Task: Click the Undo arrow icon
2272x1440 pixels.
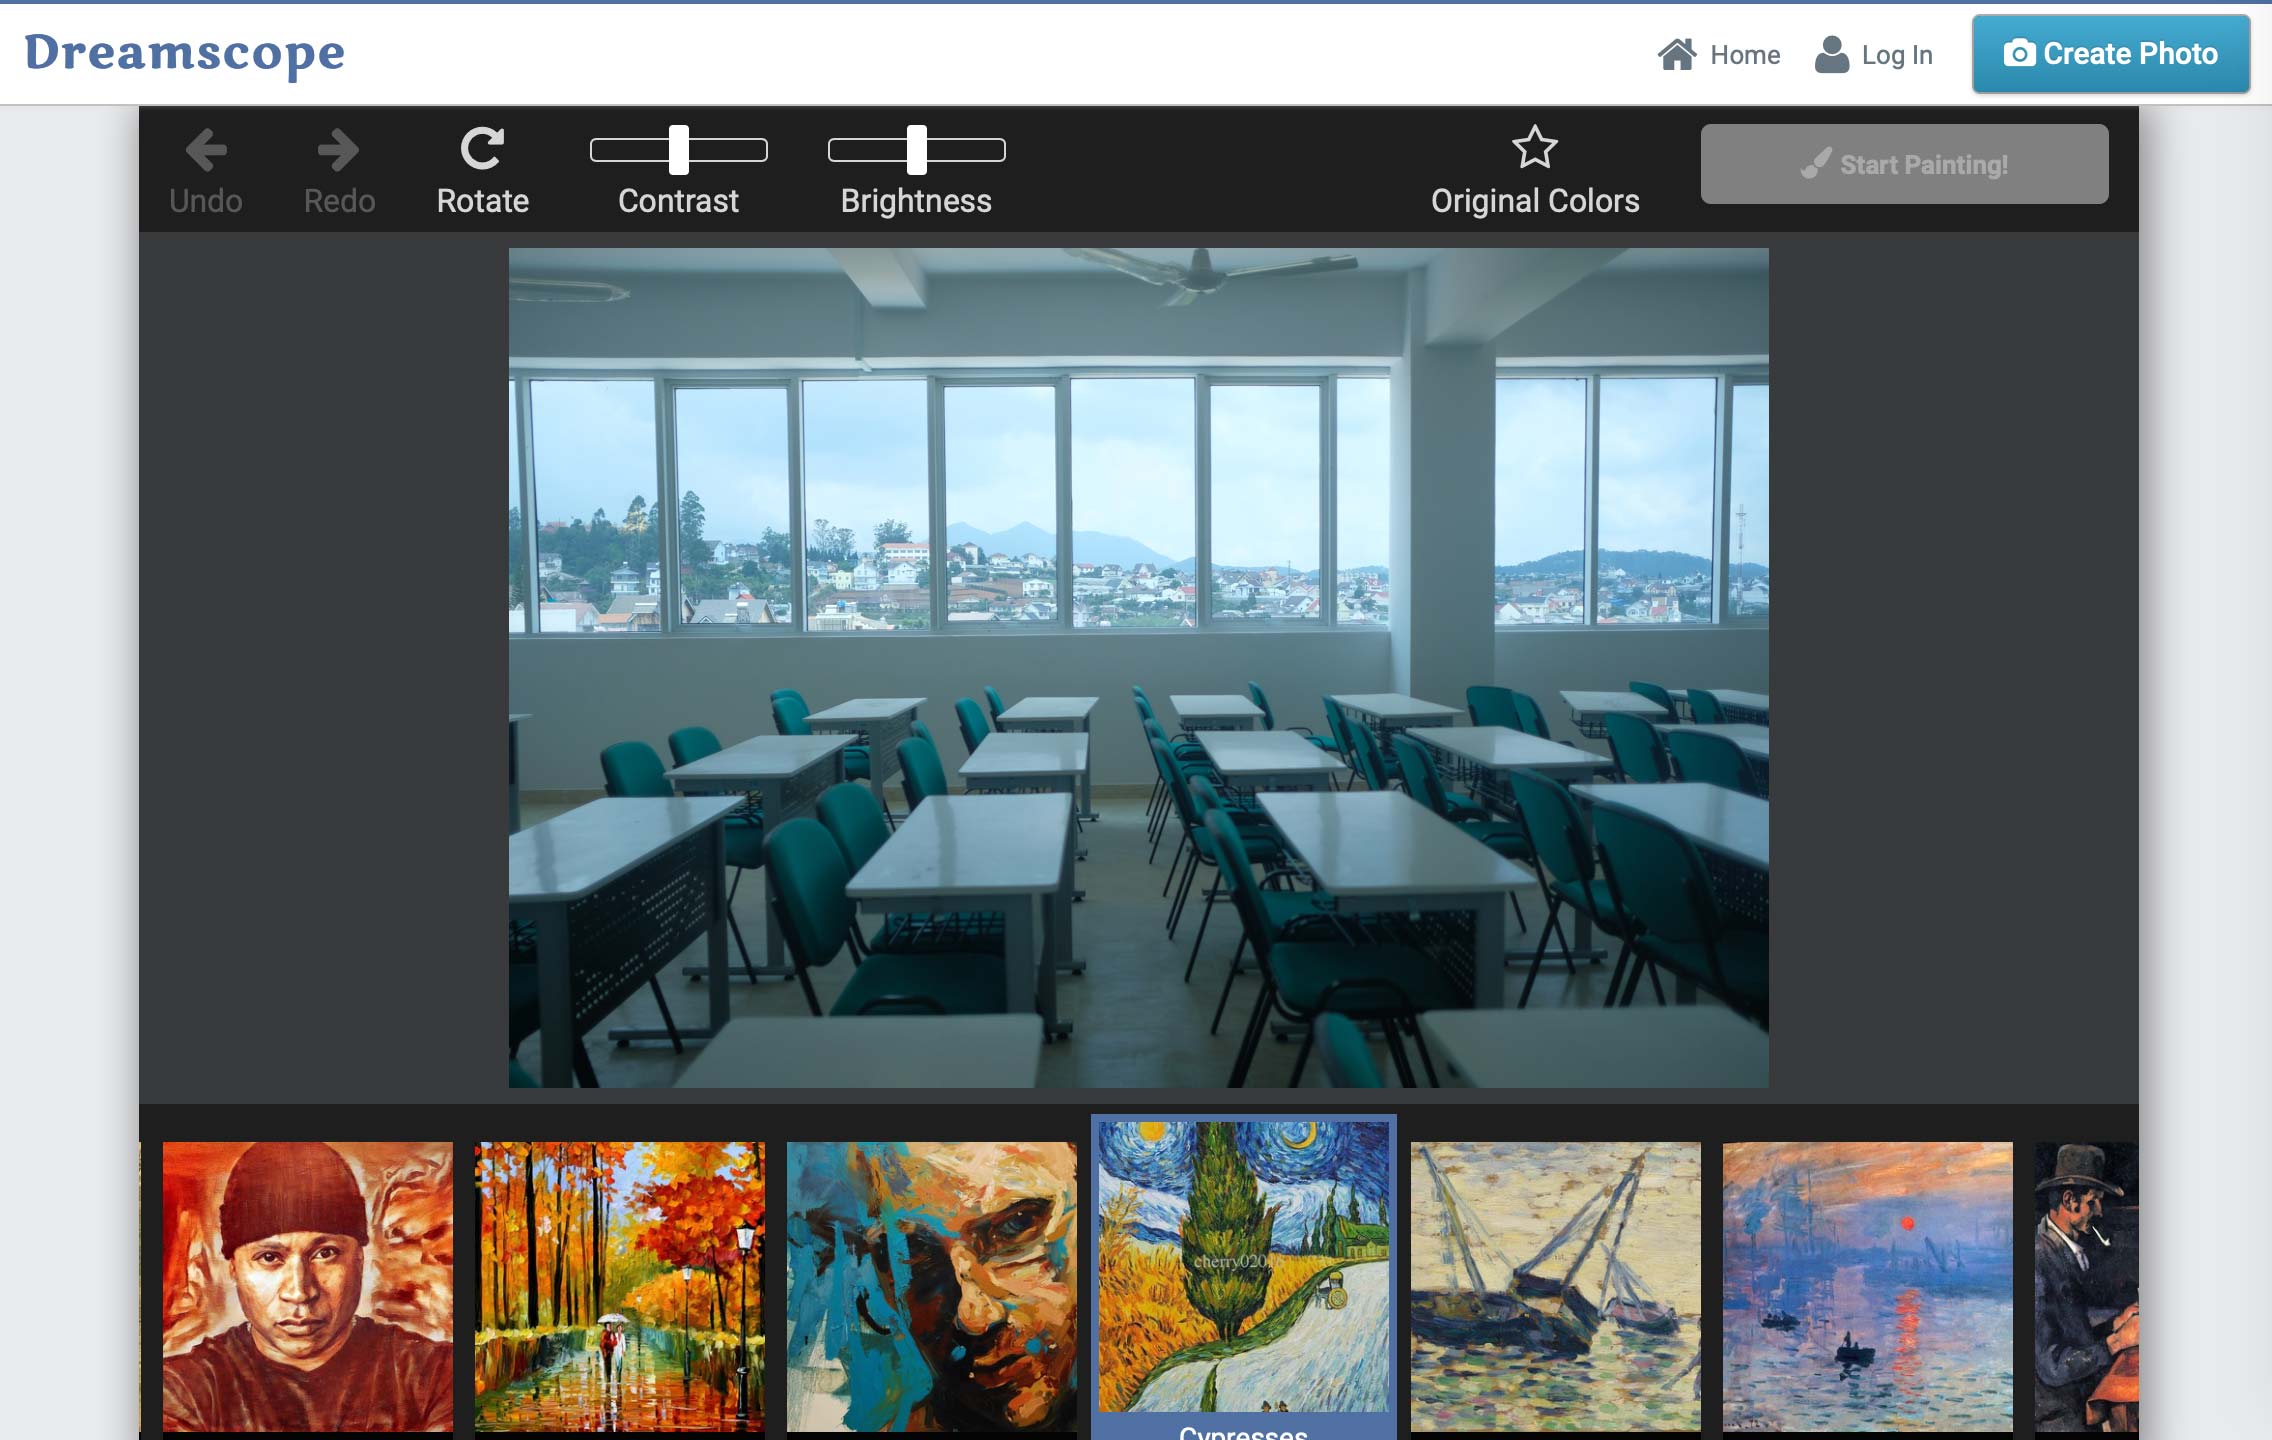Action: tap(205, 149)
